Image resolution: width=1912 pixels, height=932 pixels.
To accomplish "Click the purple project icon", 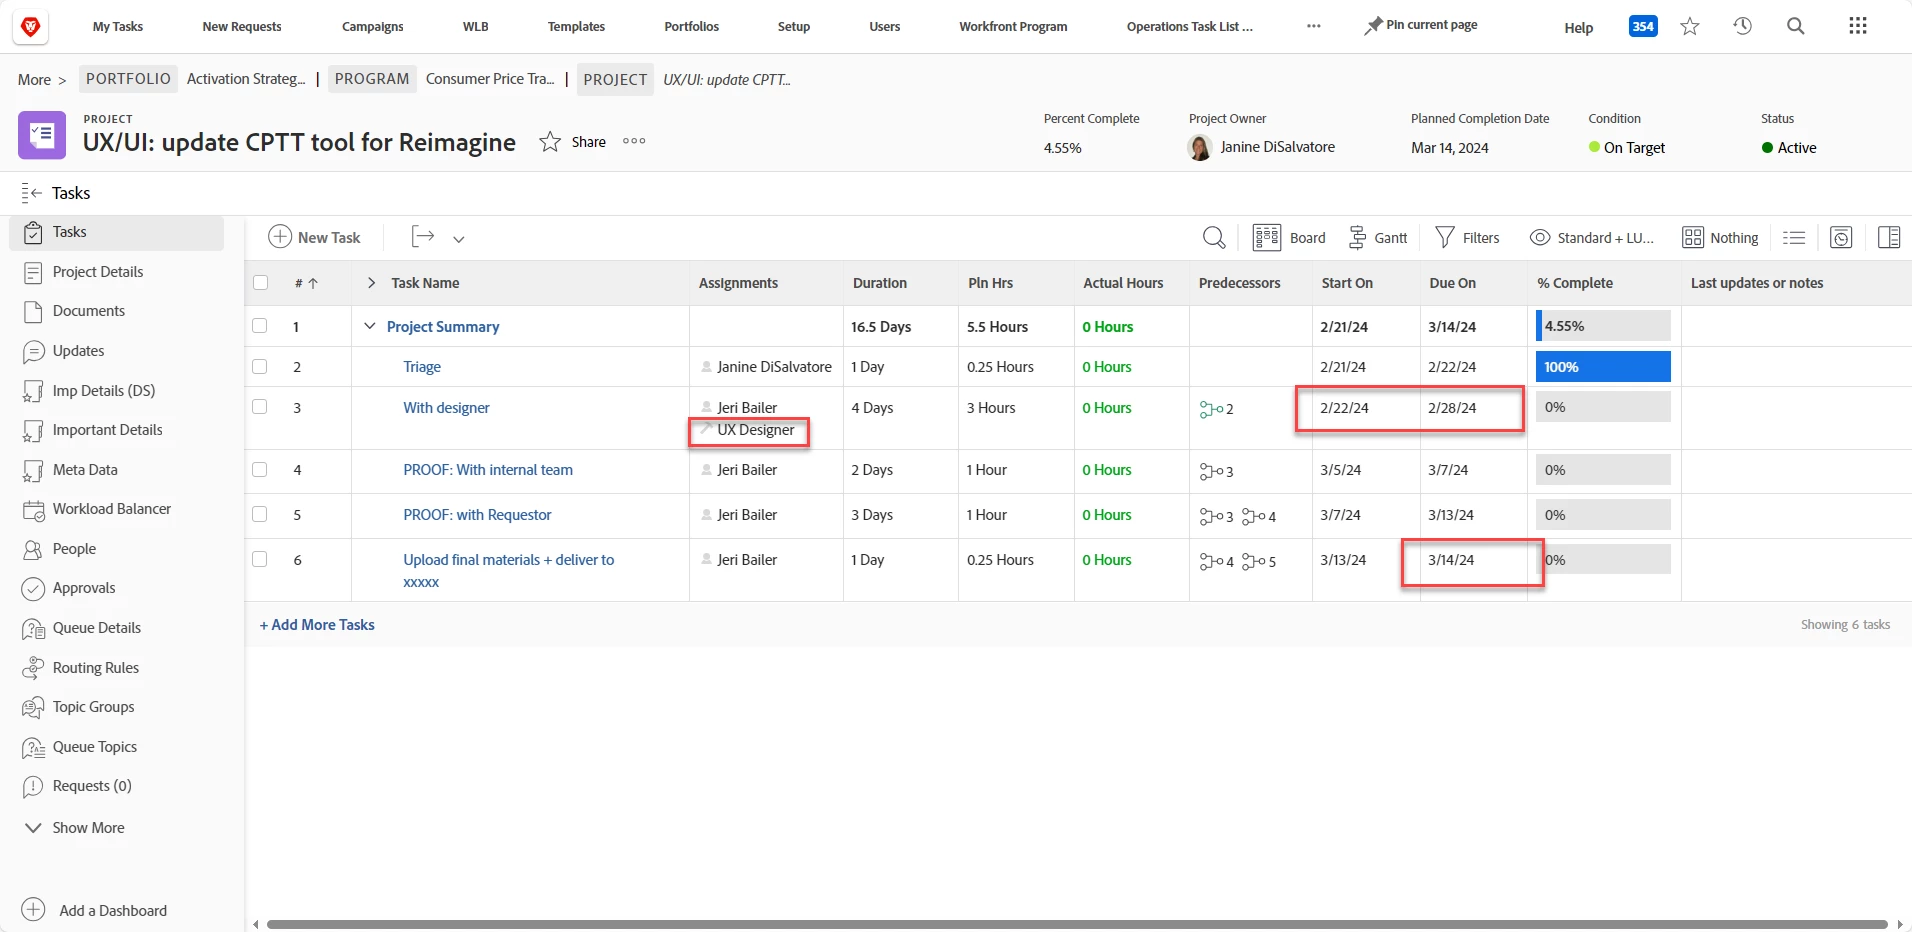I will (42, 135).
